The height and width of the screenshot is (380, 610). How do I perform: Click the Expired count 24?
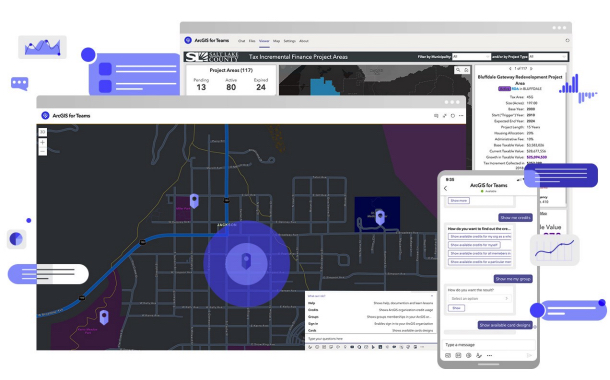click(x=261, y=87)
